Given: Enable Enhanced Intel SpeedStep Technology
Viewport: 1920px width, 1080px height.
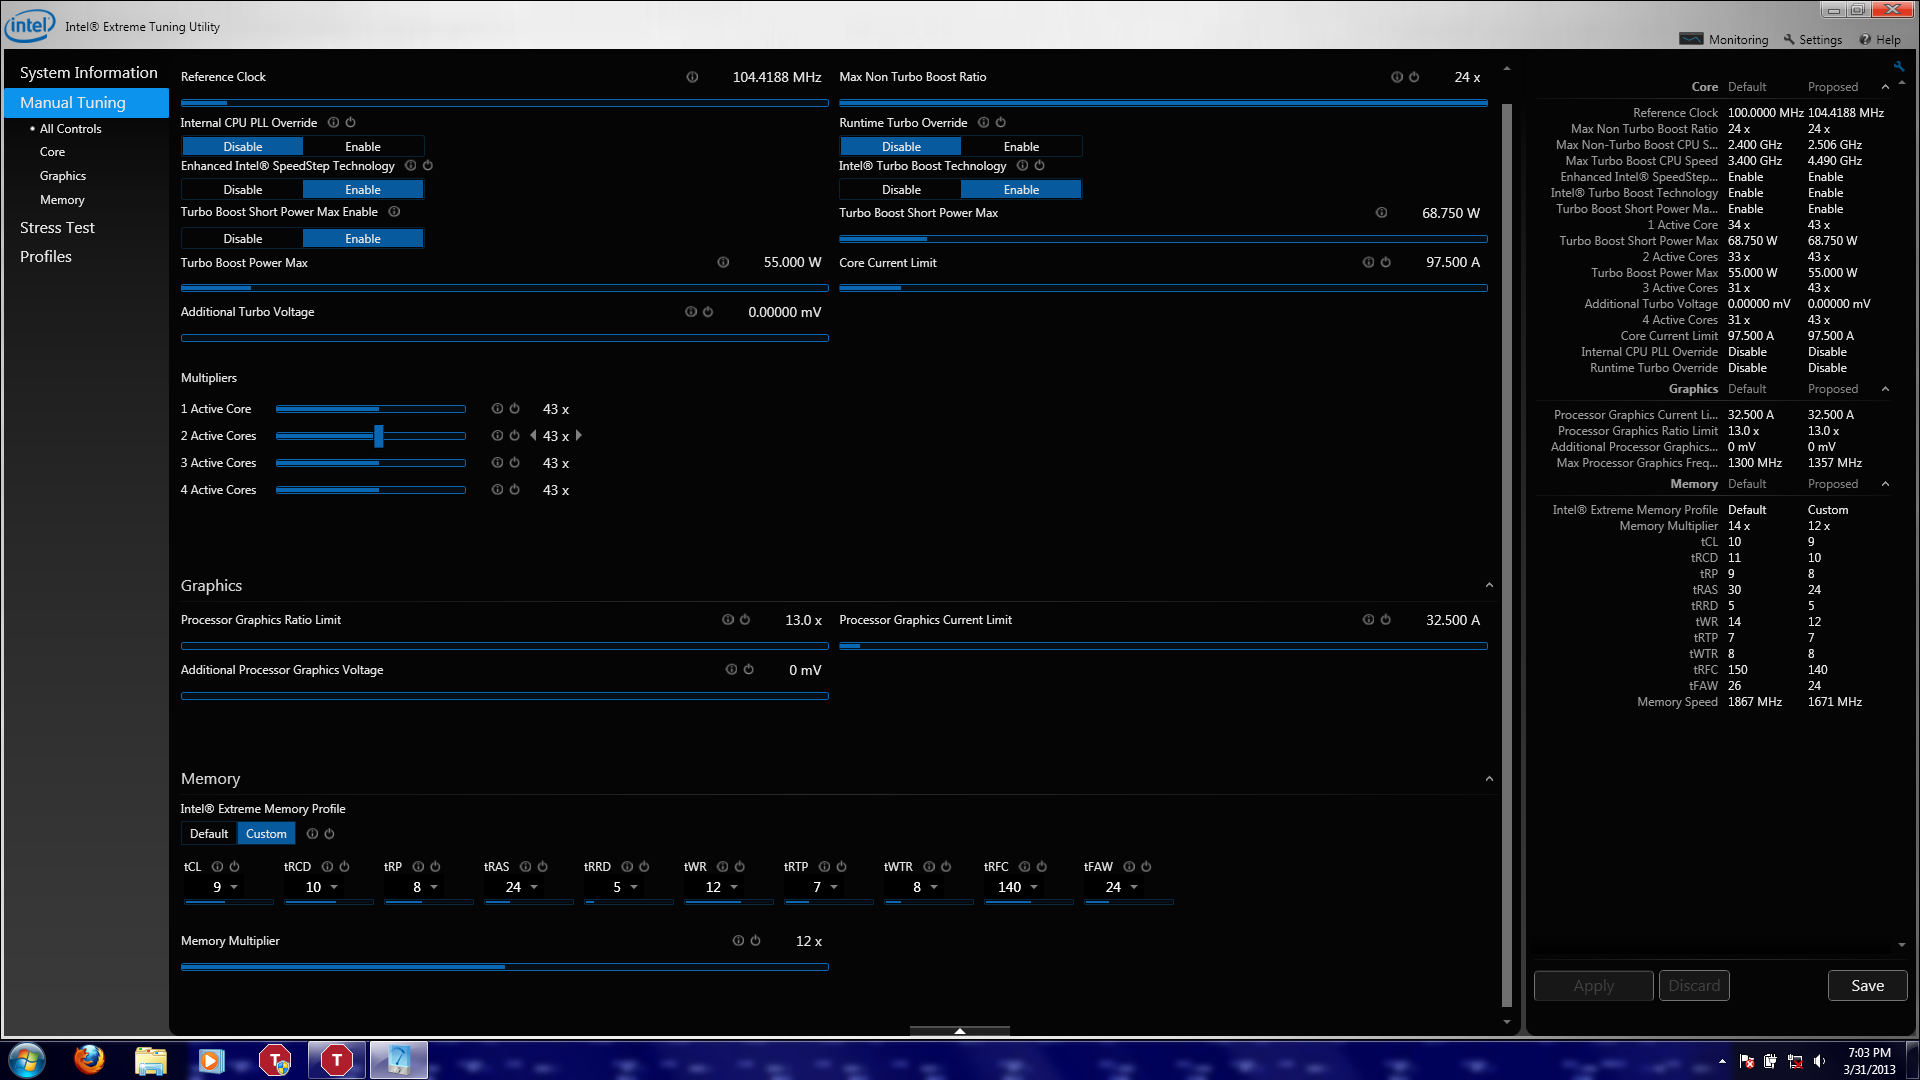Looking at the screenshot, I should 363,189.
